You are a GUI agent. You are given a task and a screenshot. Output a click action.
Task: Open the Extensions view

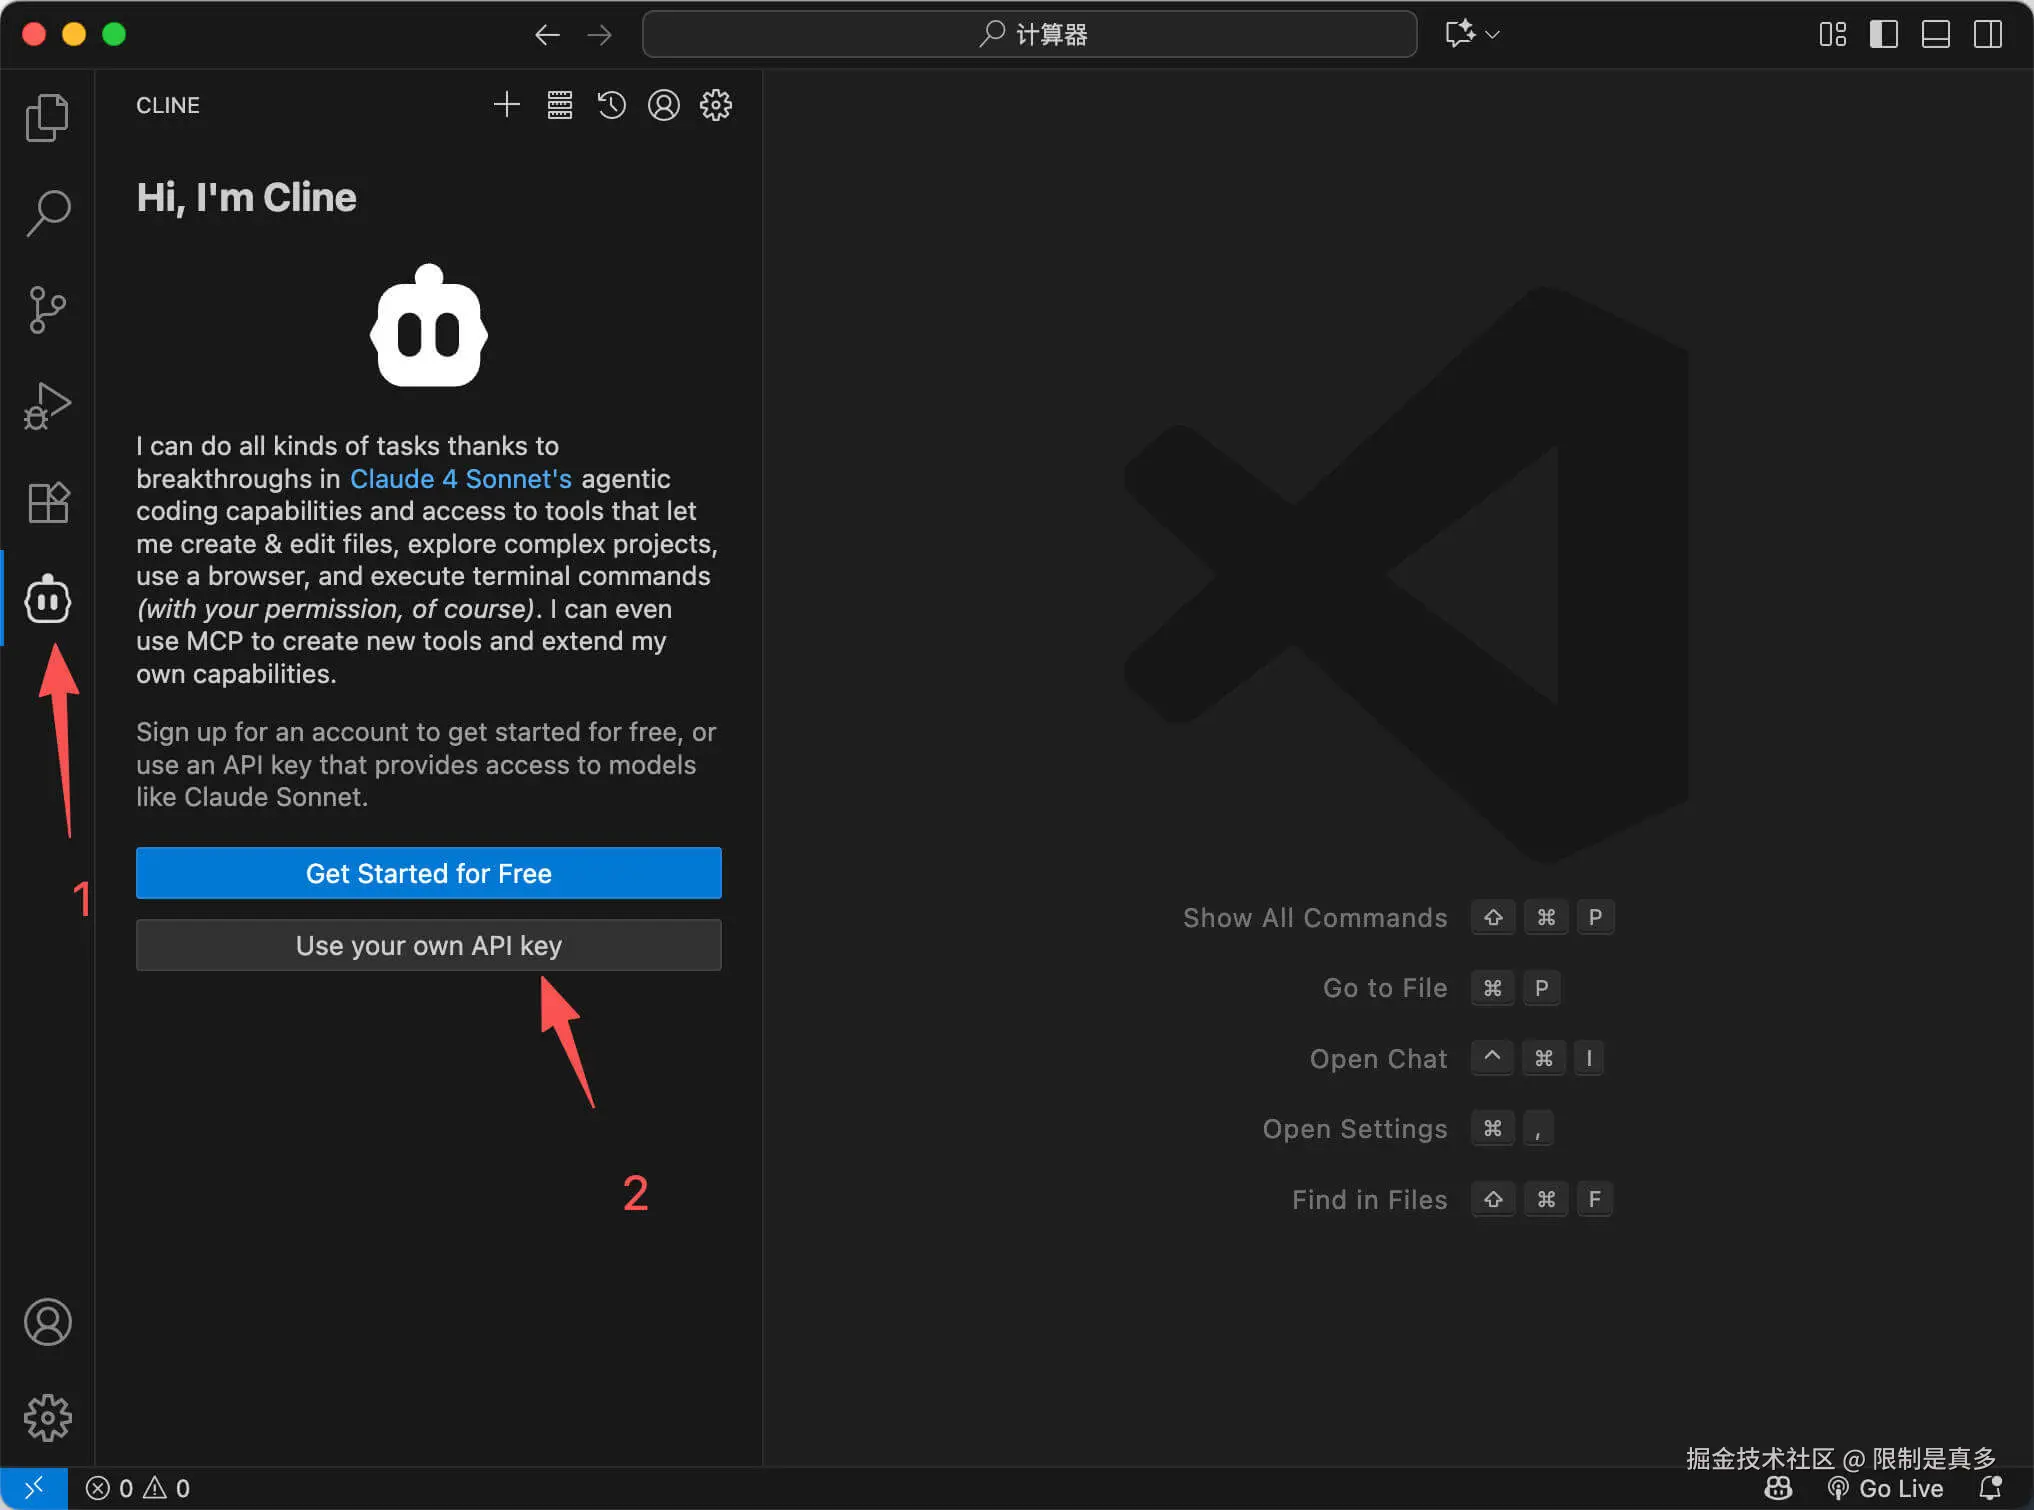(x=47, y=502)
